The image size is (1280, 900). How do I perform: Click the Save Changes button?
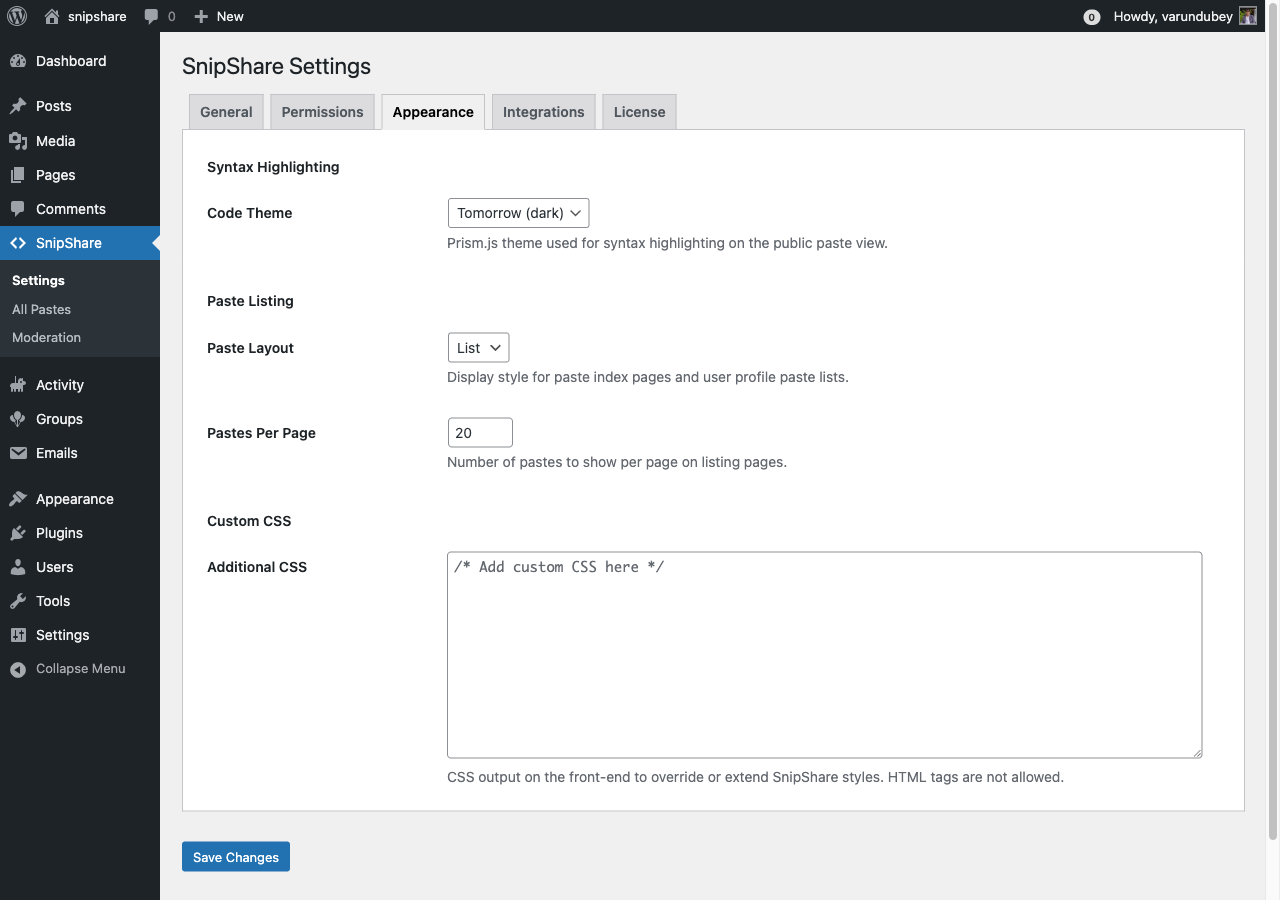click(x=235, y=856)
